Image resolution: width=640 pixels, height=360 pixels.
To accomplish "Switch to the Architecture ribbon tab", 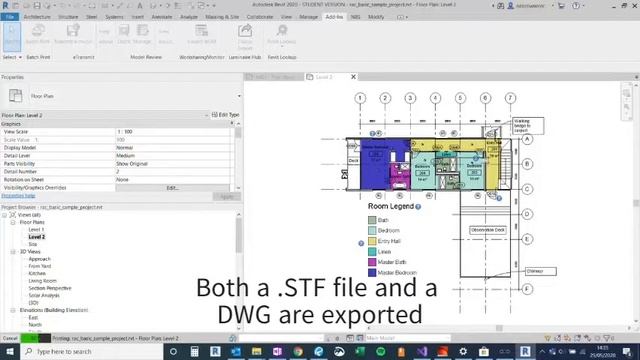I will (37, 17).
